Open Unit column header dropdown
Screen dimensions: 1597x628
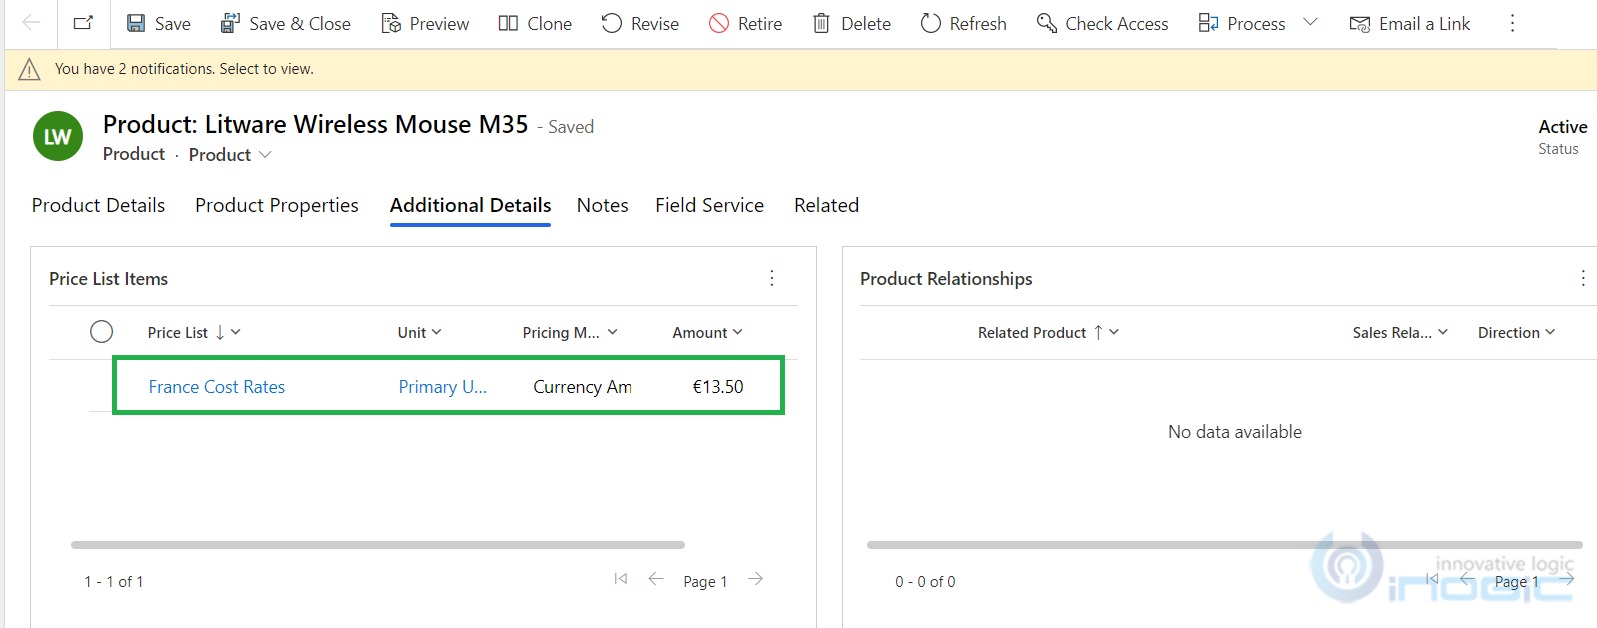(419, 332)
